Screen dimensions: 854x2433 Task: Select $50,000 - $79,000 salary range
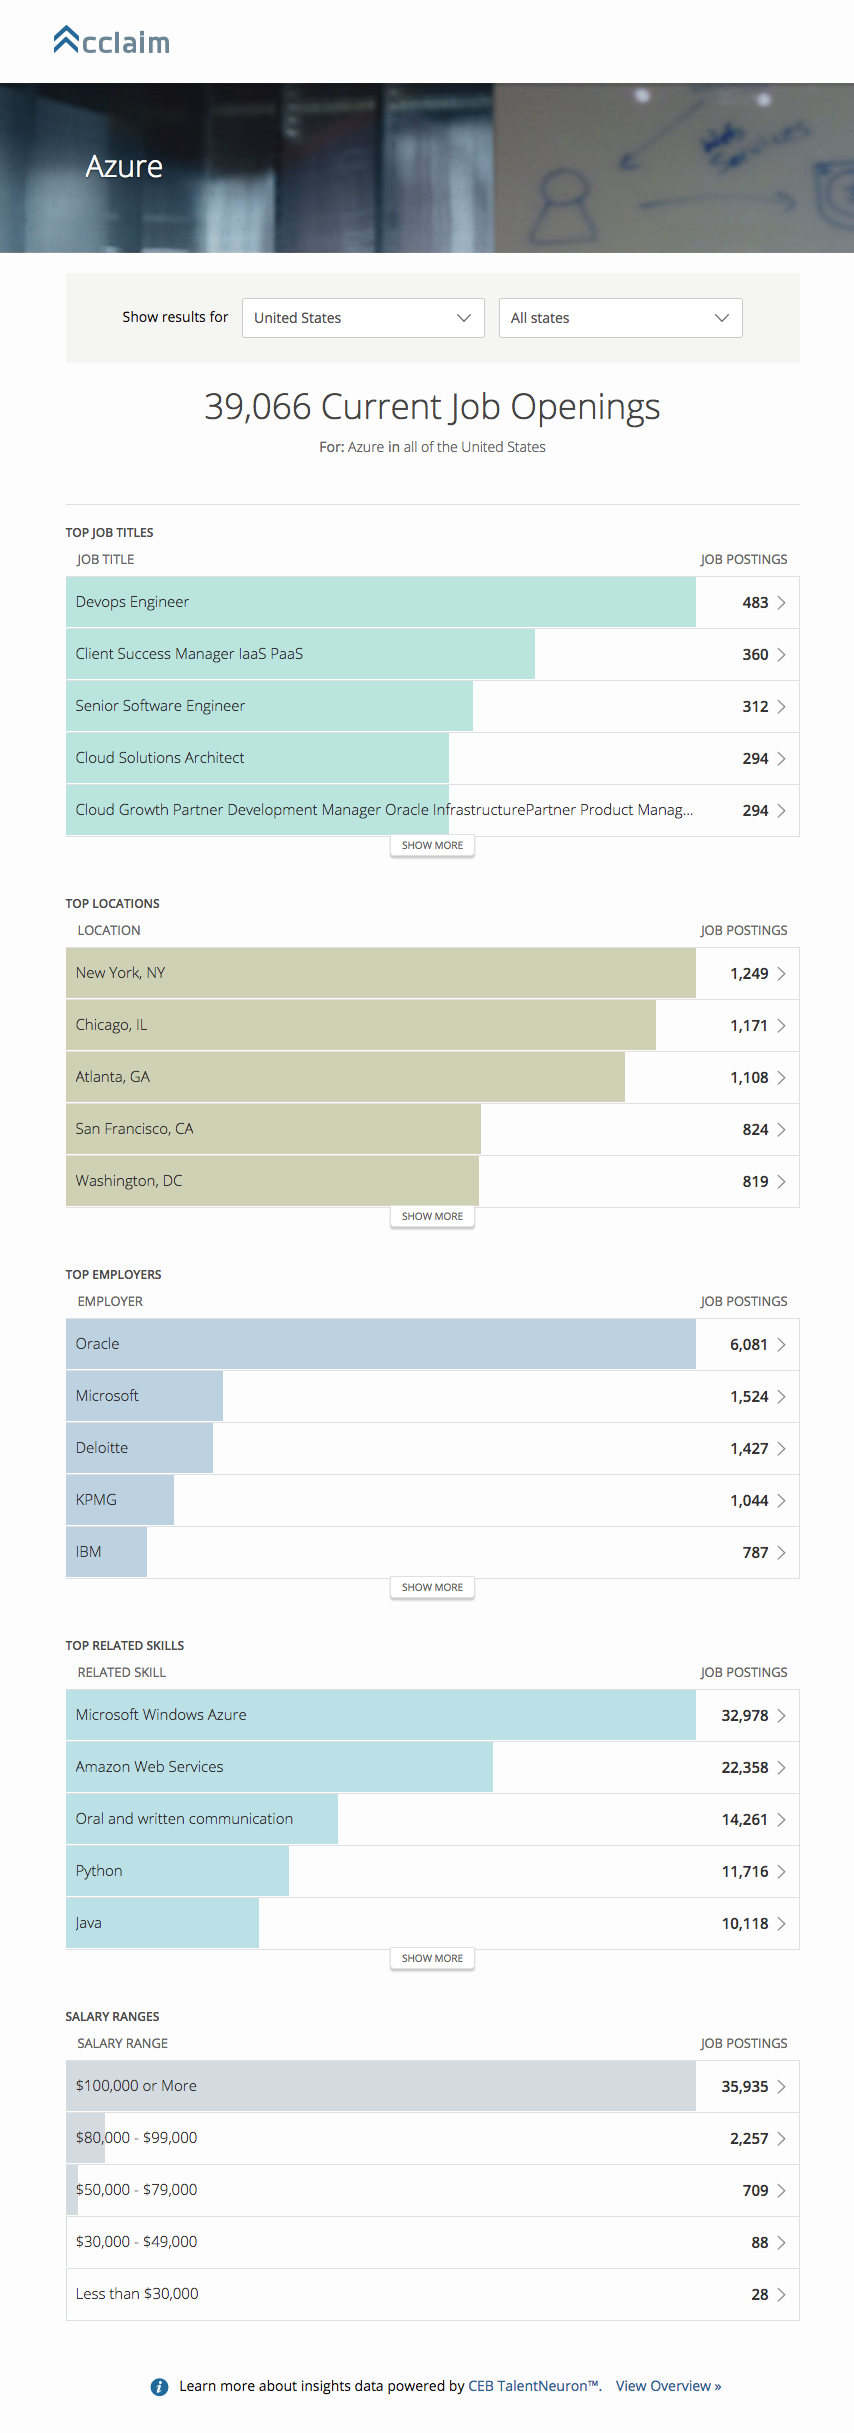[136, 2190]
